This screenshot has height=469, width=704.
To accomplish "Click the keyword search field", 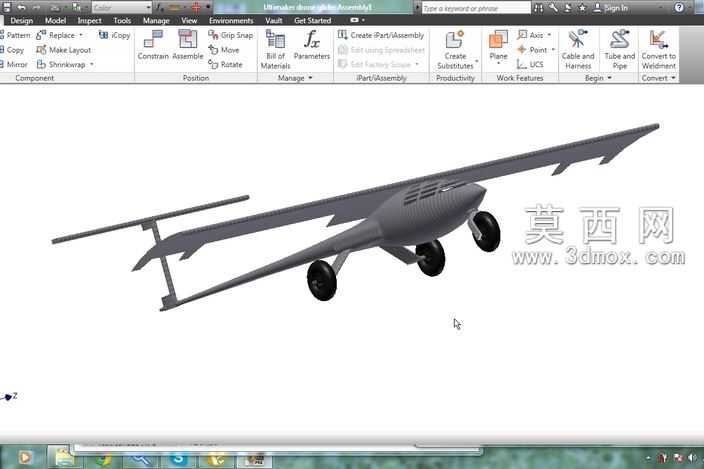I will (x=476, y=8).
